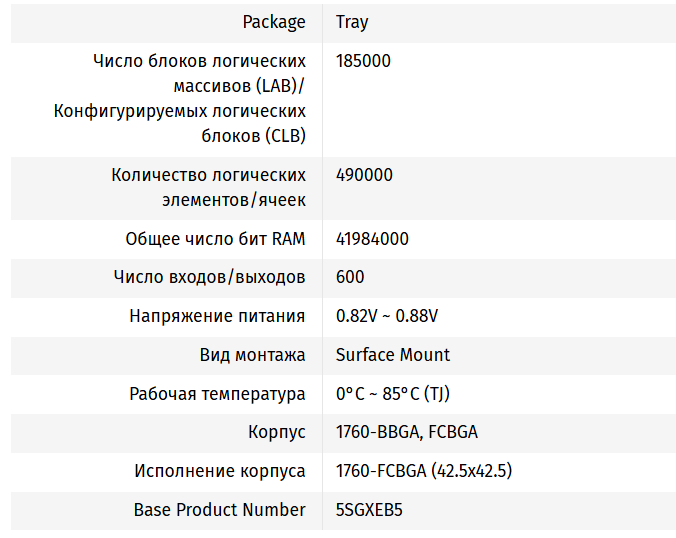Select the 490000 logic elements value
The image size is (676, 538).
click(364, 175)
